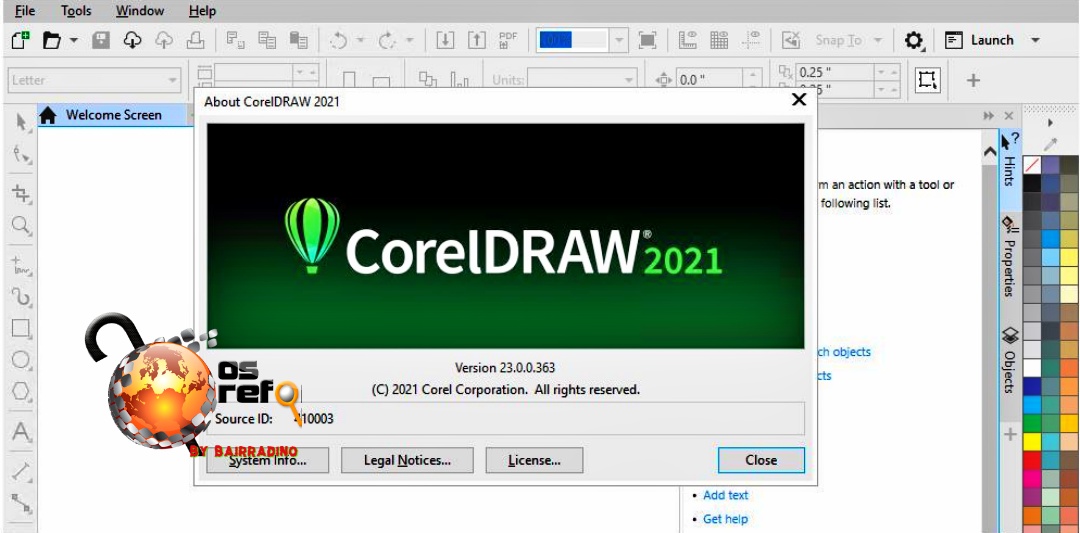Viewport: 1080px width, 533px height.
Task: Select the Crop tool in toolbox
Action: pyautogui.click(x=22, y=194)
